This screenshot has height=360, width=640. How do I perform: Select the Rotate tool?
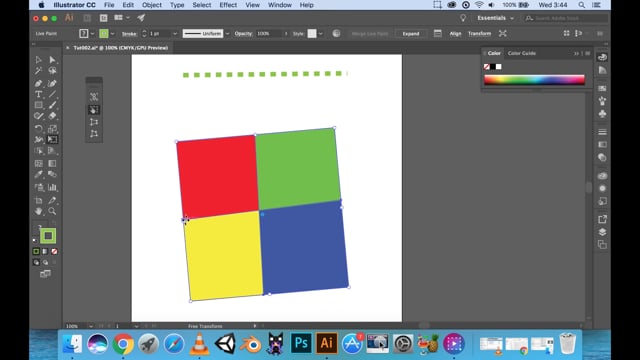pos(38,129)
